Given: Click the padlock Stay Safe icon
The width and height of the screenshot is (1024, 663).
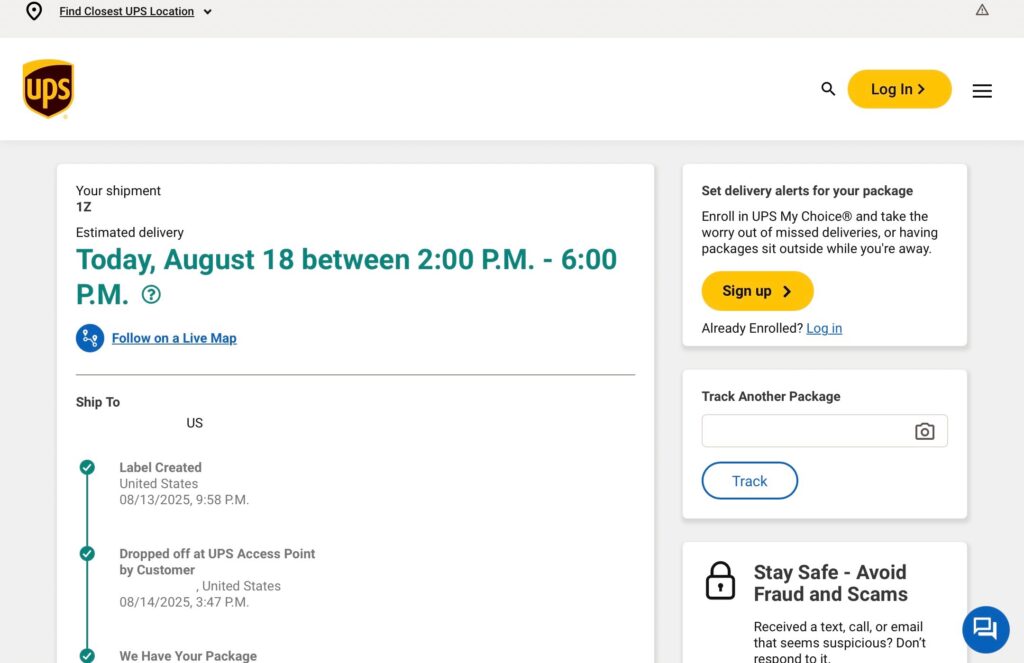Looking at the screenshot, I should pos(720,581).
